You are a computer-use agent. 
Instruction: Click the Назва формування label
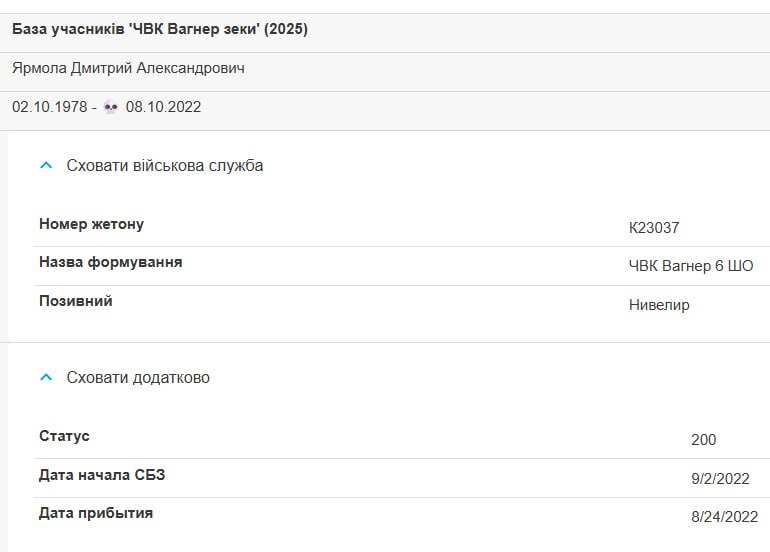110,262
